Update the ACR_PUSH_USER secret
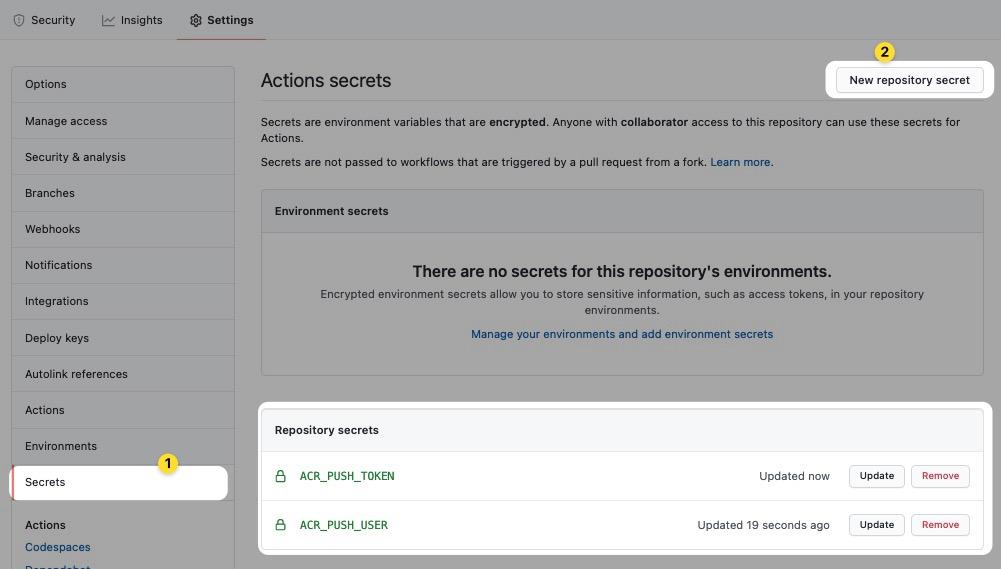1001x569 pixels. tap(877, 525)
